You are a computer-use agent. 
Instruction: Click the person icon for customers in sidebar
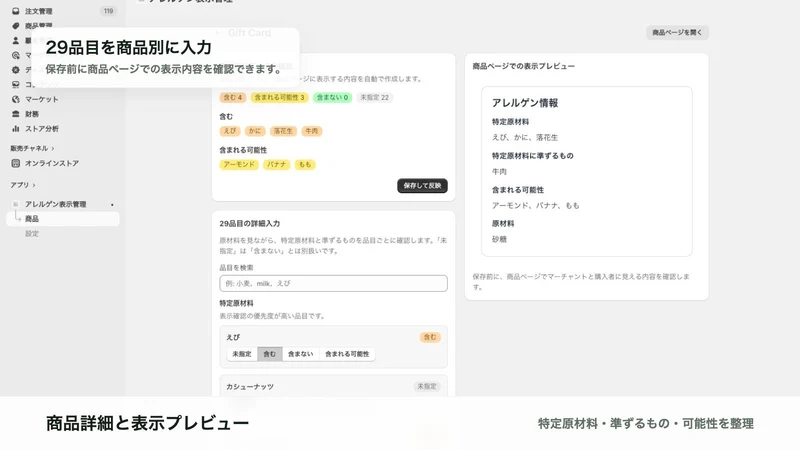pos(16,40)
